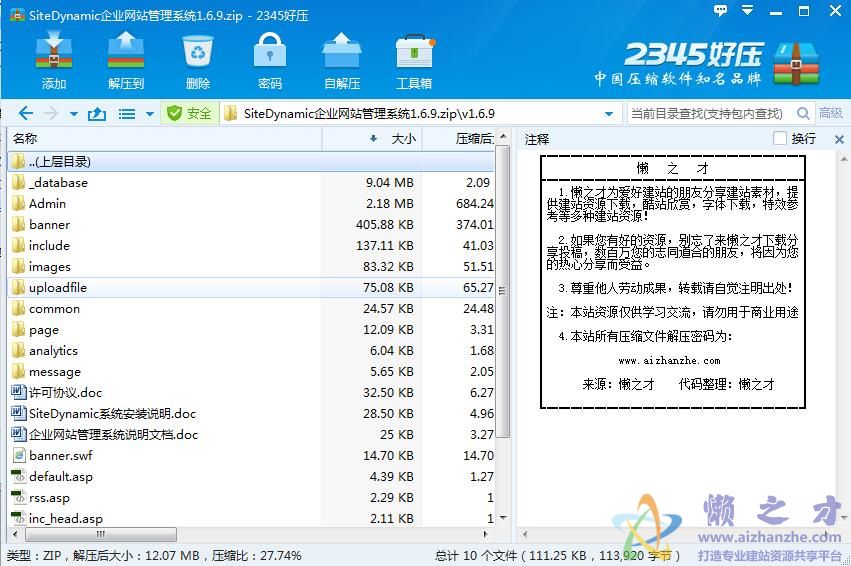Select the 许可协议.doc document icon
This screenshot has width=851, height=566.
[x=18, y=392]
